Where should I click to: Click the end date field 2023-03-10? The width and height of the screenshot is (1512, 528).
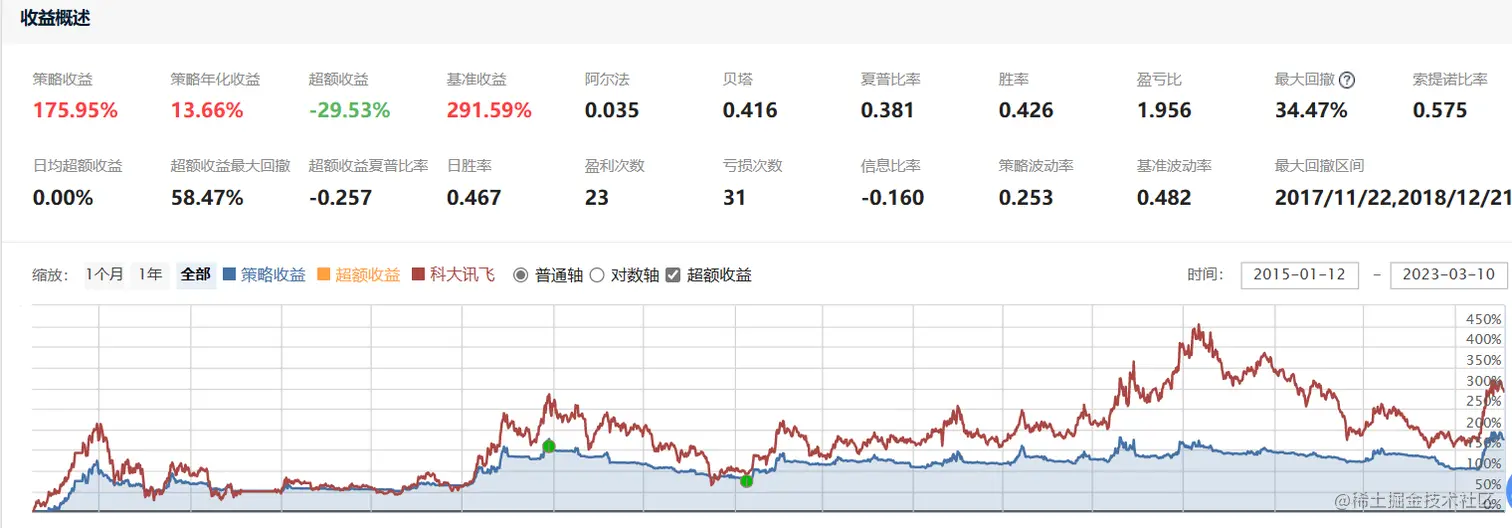(x=1449, y=275)
